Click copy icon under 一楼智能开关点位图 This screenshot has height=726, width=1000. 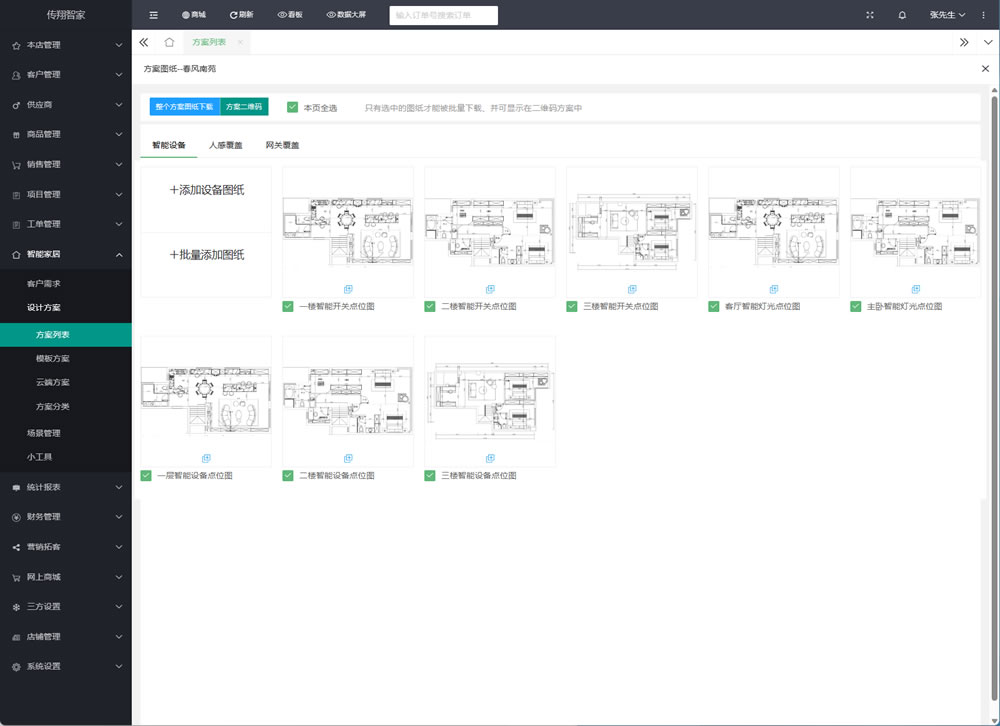[348, 289]
